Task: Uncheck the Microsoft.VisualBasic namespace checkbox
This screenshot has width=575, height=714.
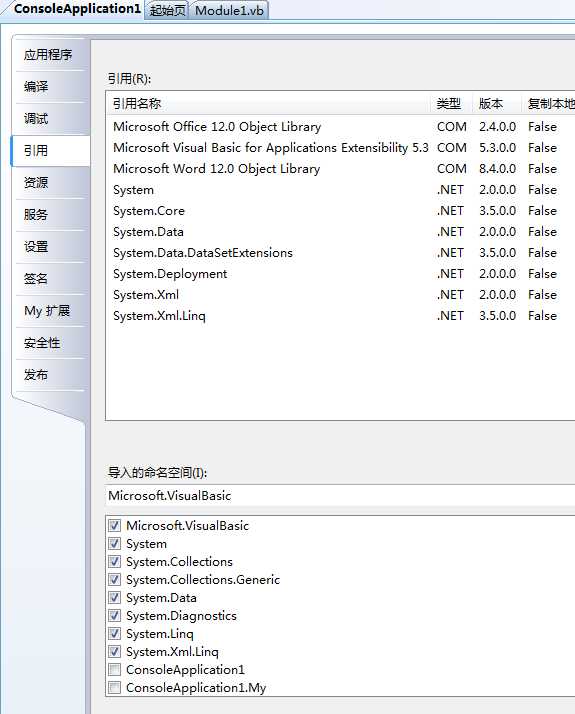Action: [x=115, y=525]
